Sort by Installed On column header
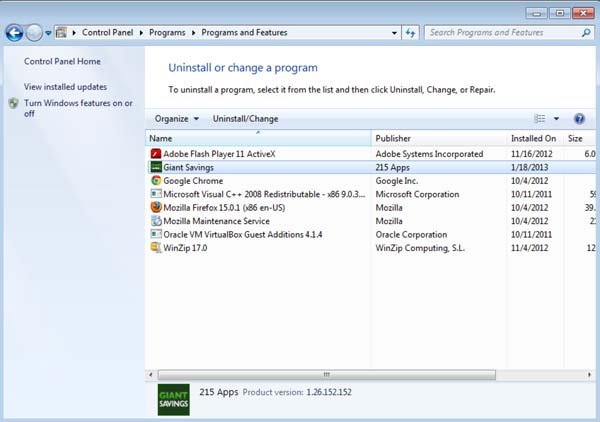 (x=535, y=138)
